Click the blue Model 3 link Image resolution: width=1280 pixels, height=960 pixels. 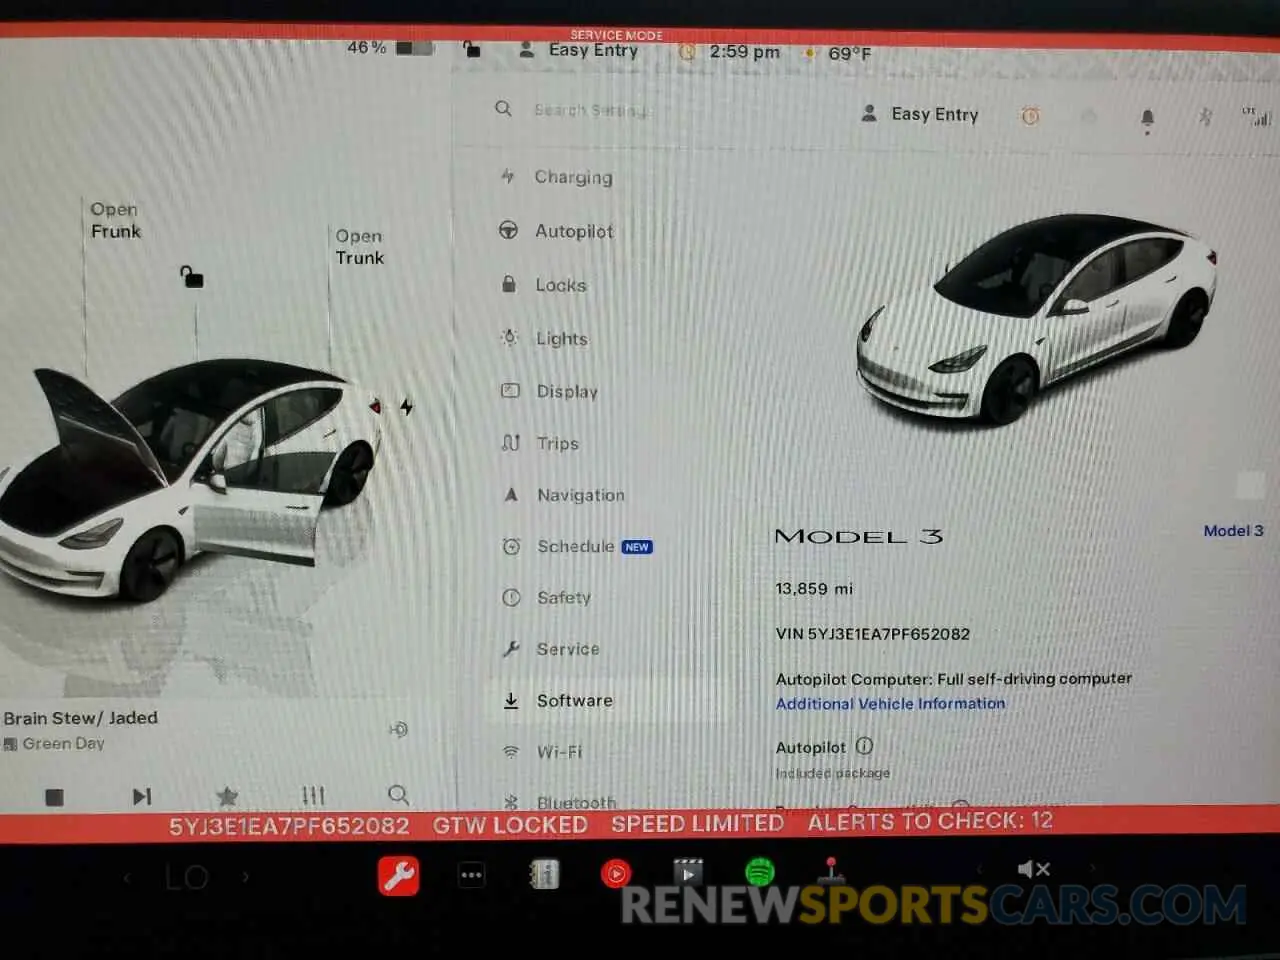(1233, 531)
